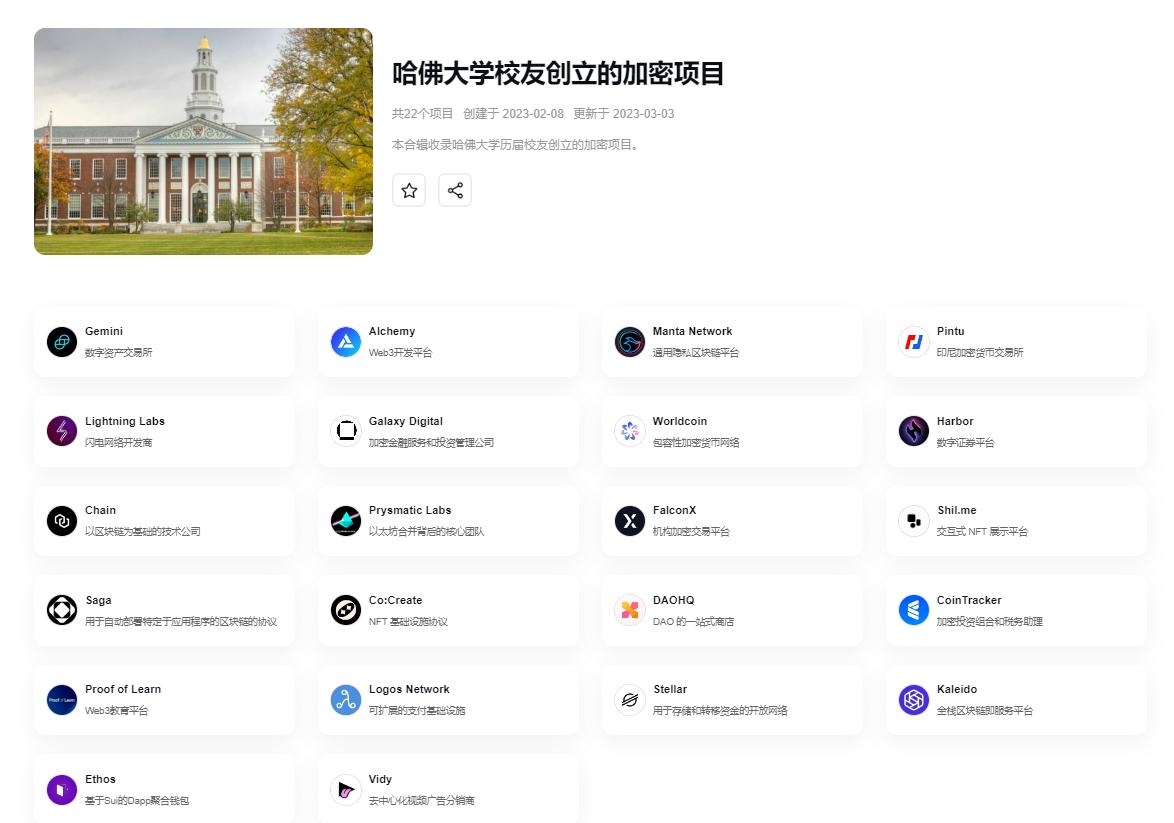Open the Vidy logo icon
The height and width of the screenshot is (823, 1174).
(346, 789)
